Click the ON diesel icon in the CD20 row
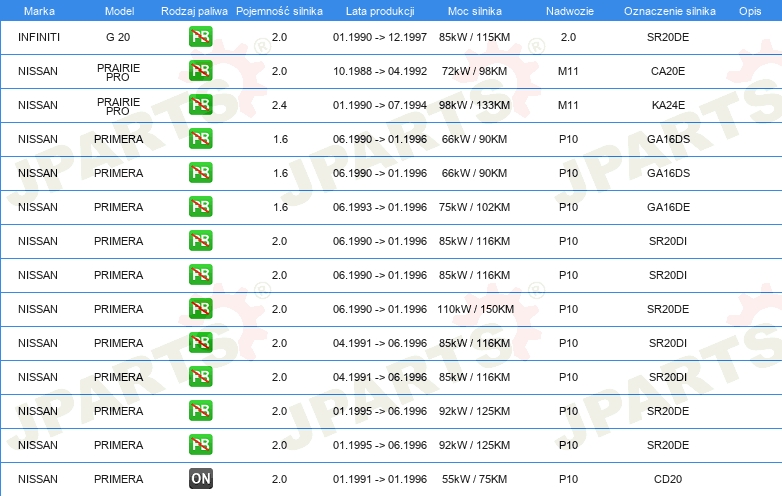Screen dimensions: 782x496 pyautogui.click(x=200, y=479)
